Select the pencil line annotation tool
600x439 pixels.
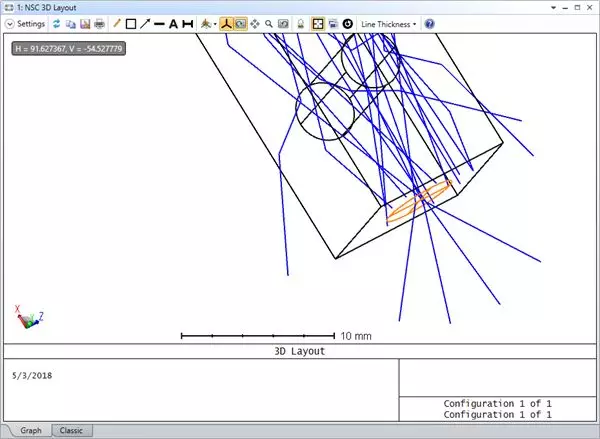click(117, 23)
